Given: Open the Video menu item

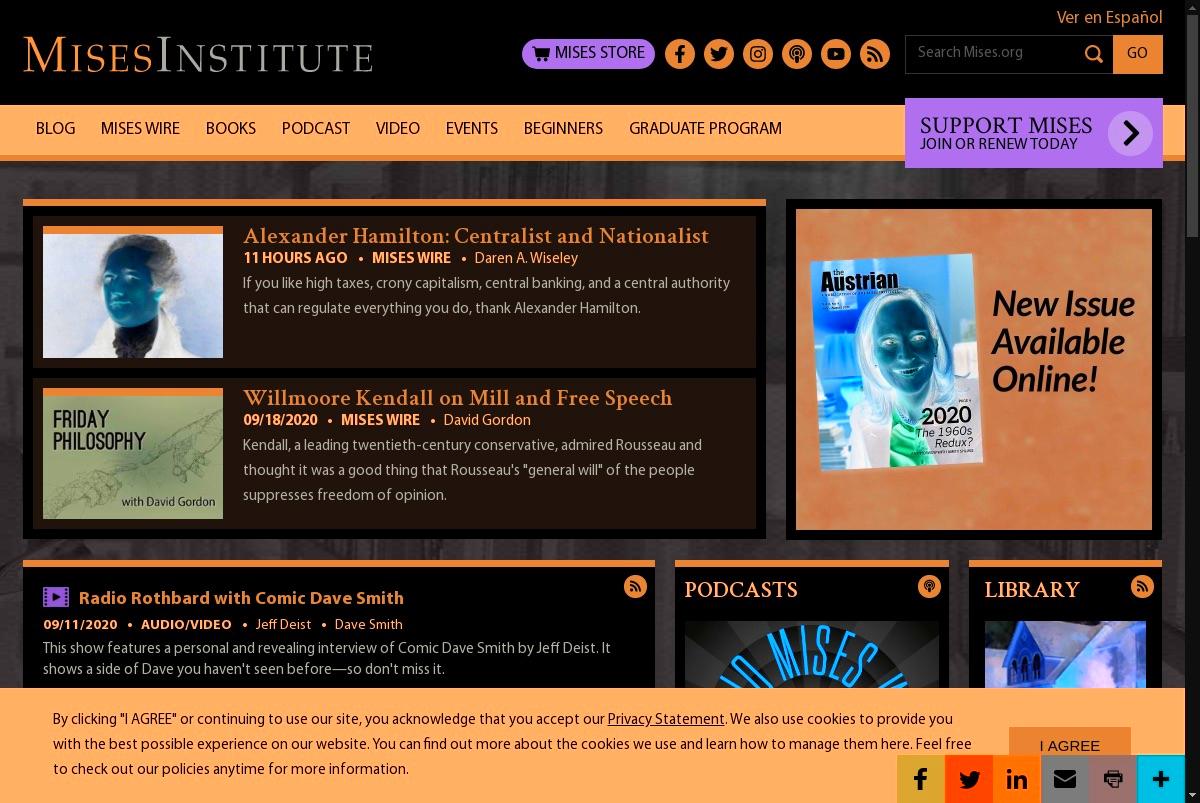Looking at the screenshot, I should (398, 129).
